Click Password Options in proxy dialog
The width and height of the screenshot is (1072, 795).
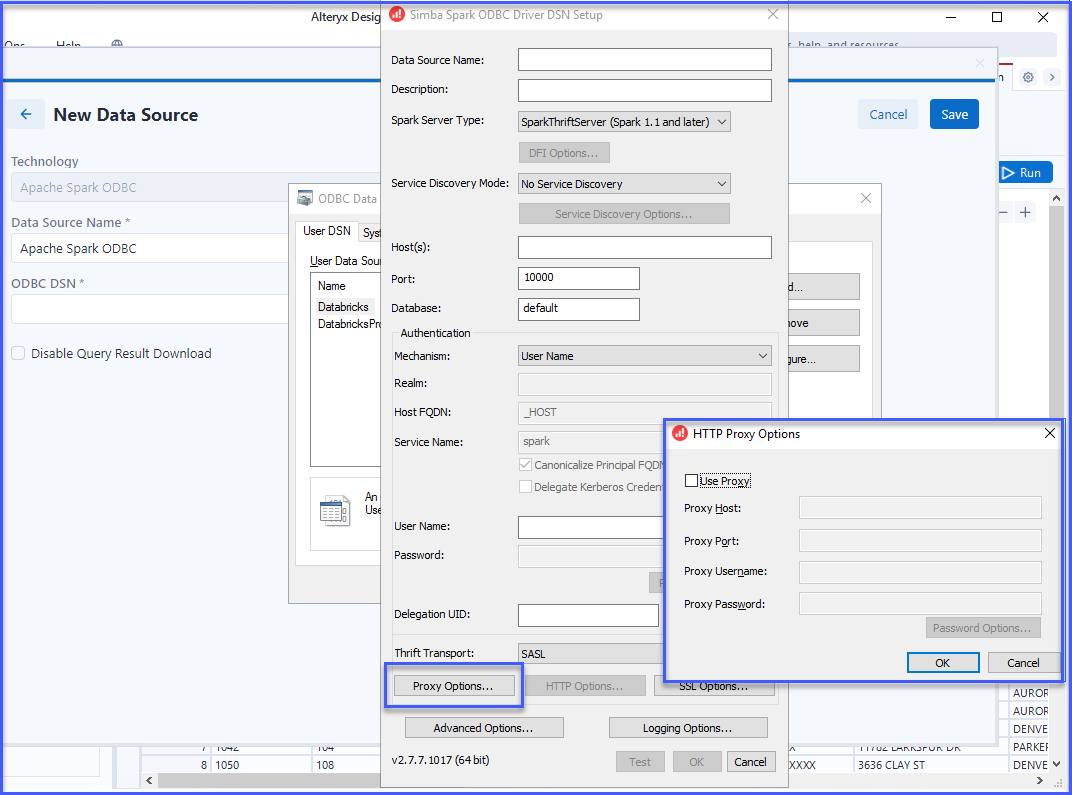[982, 628]
